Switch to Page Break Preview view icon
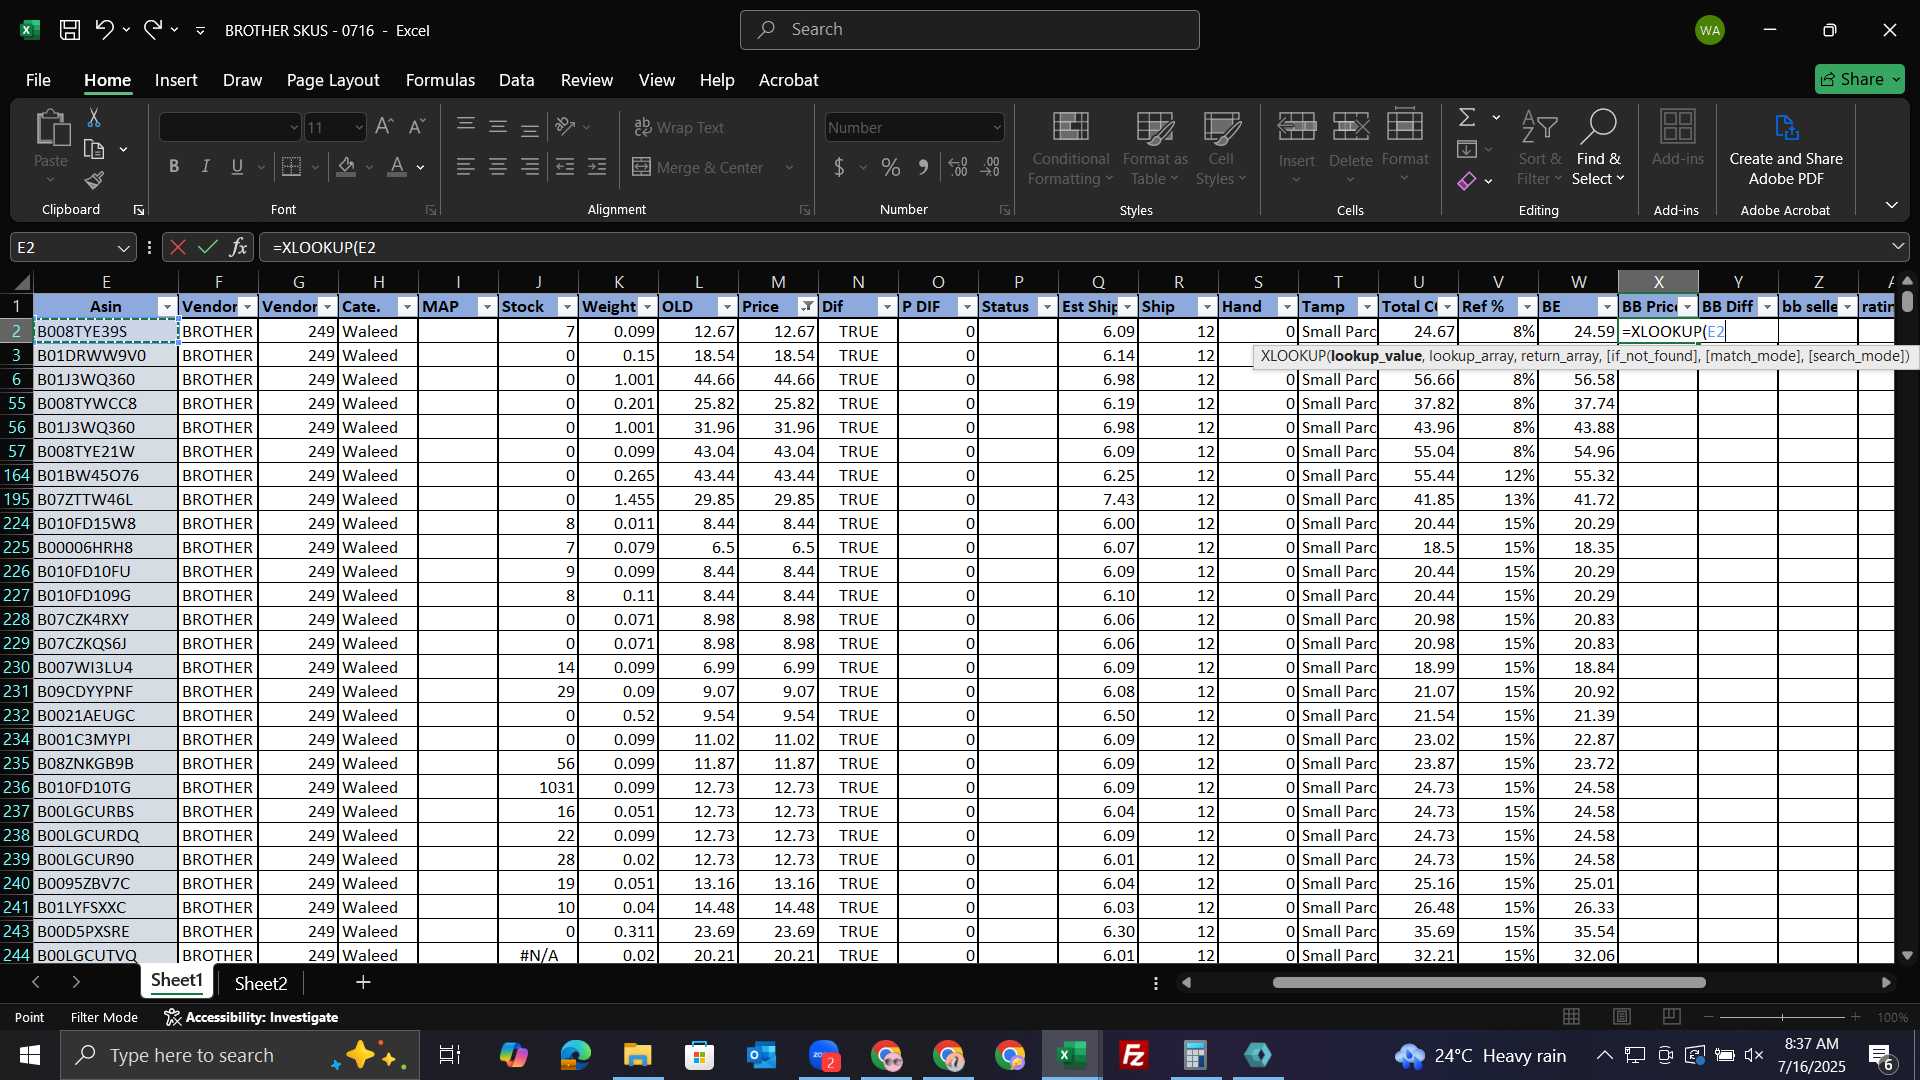The image size is (1920, 1080). coord(1671,1017)
